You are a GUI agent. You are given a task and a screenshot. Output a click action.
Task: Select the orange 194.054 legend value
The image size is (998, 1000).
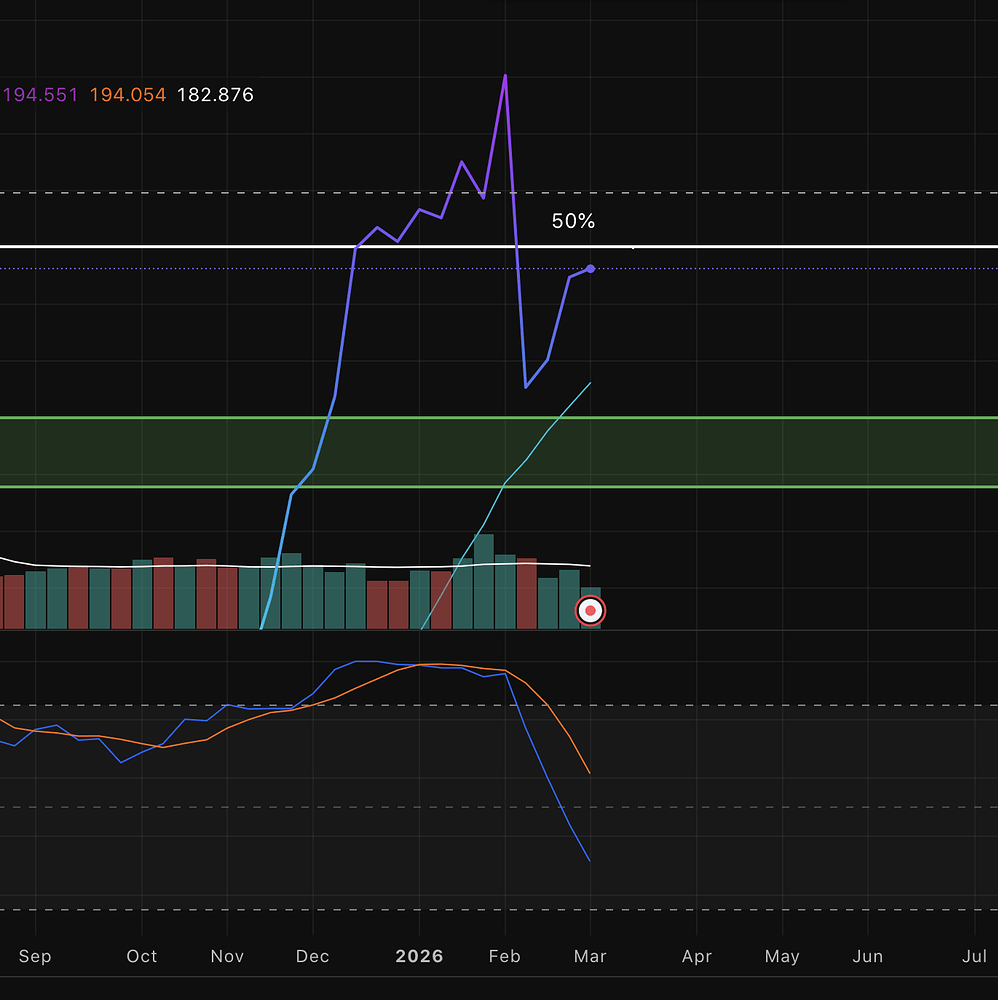coord(128,95)
